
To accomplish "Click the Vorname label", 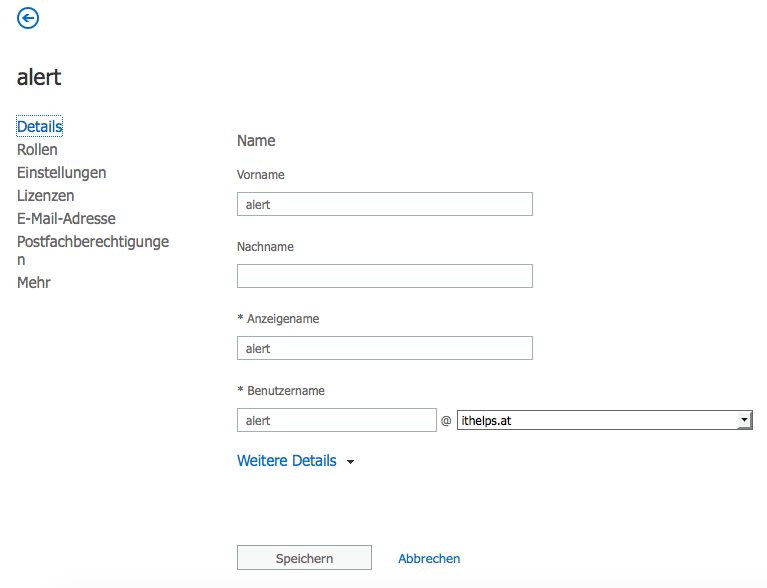I will point(261,175).
